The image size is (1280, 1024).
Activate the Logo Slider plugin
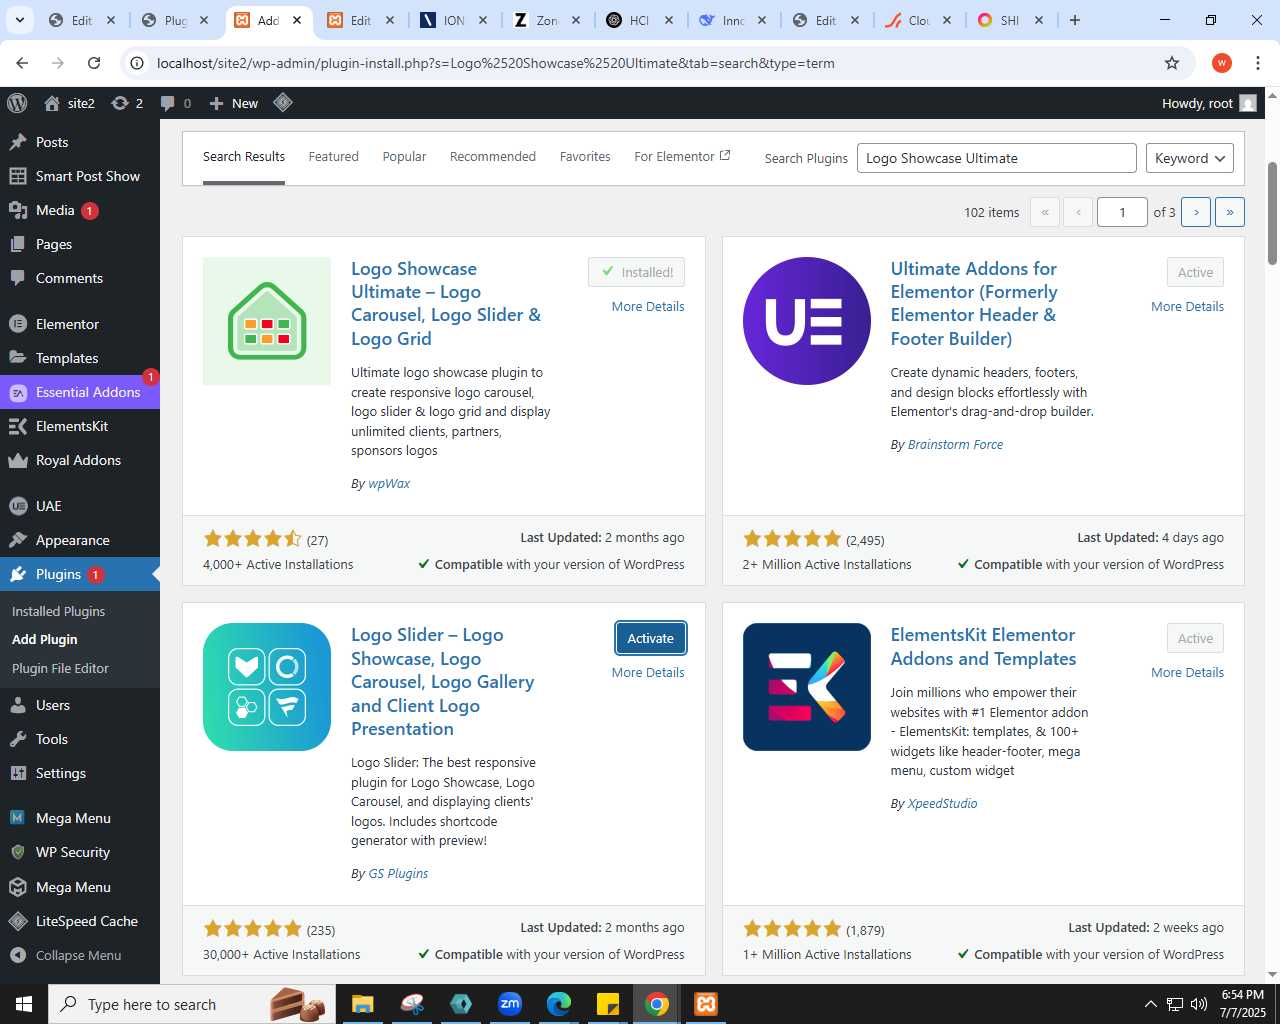(650, 638)
